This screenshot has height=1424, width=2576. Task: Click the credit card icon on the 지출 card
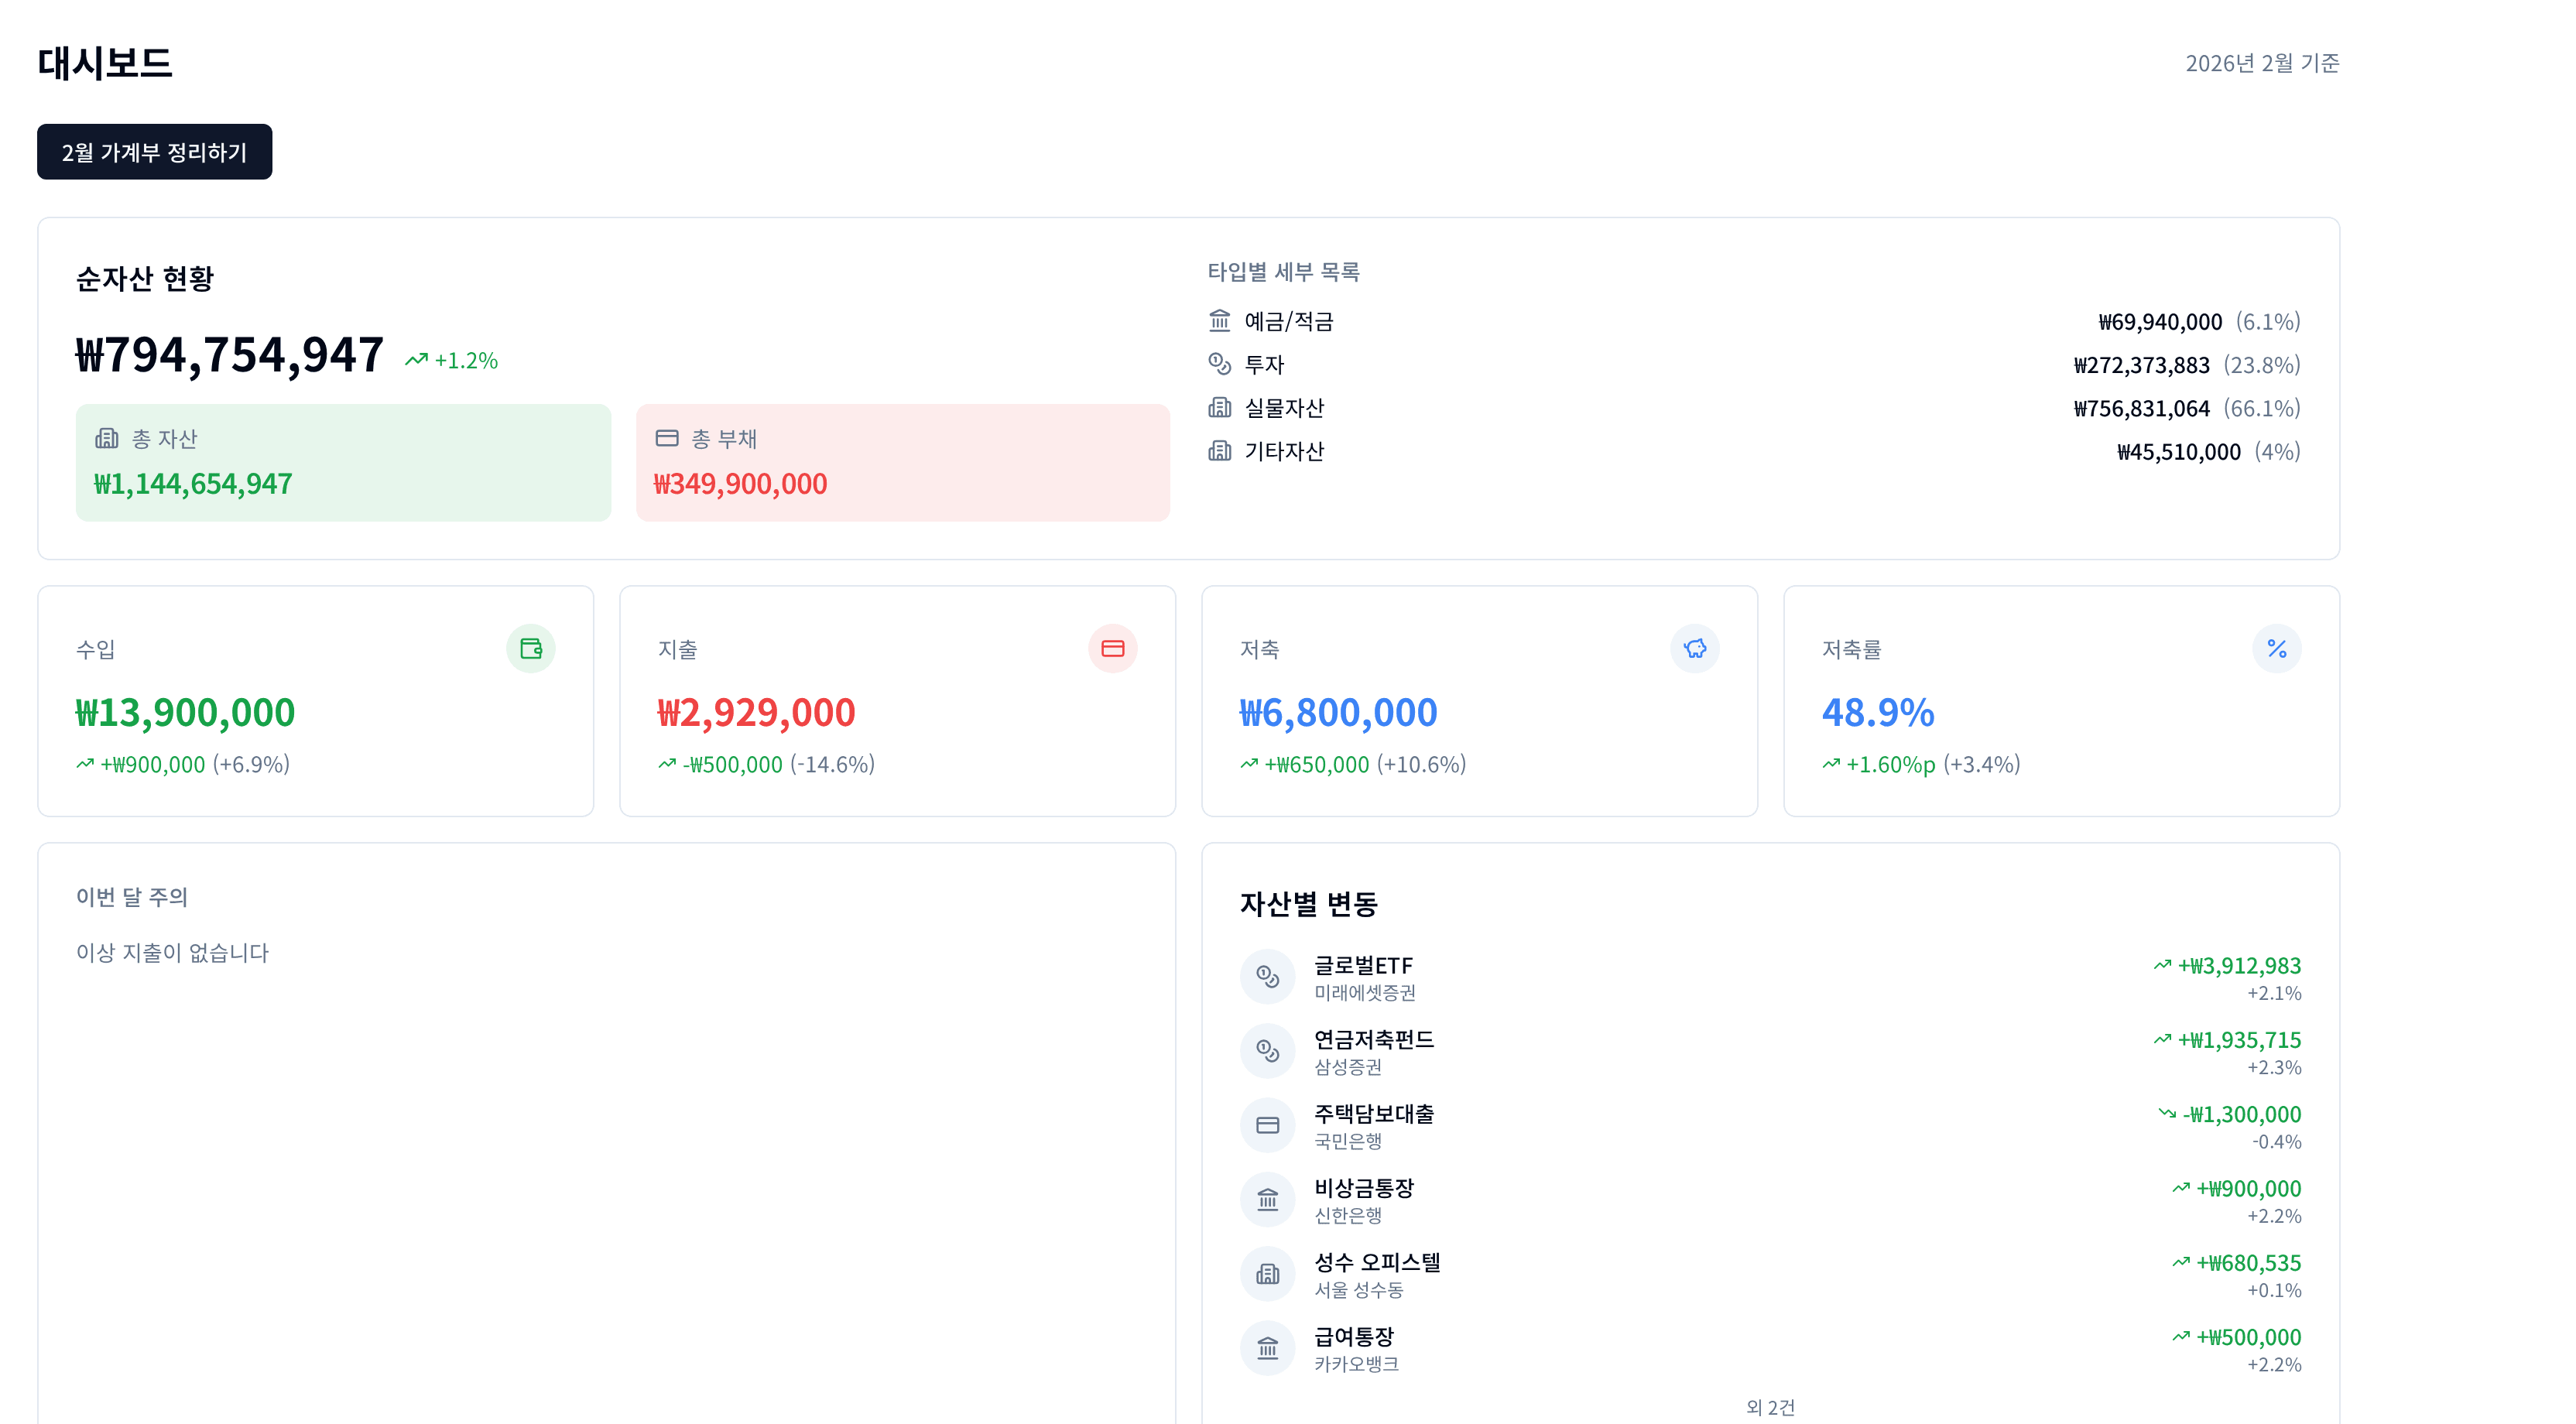(1113, 648)
